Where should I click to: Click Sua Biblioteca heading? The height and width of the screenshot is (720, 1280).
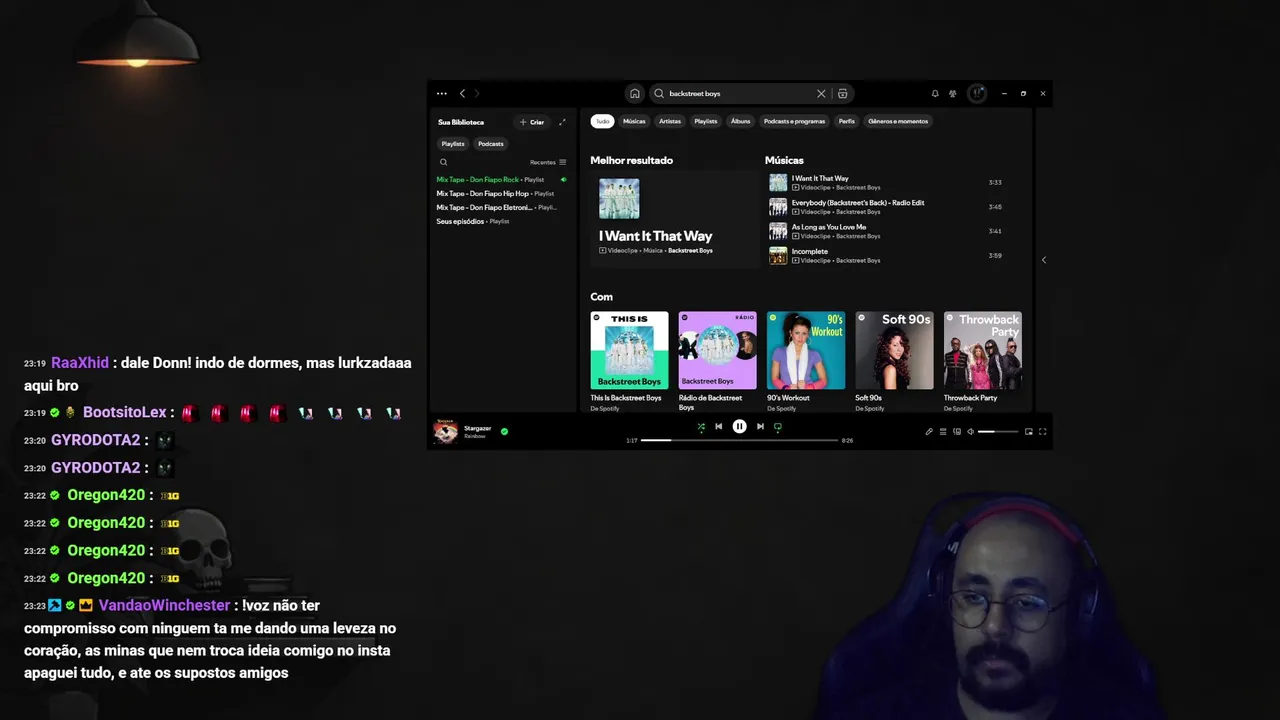[x=461, y=122]
